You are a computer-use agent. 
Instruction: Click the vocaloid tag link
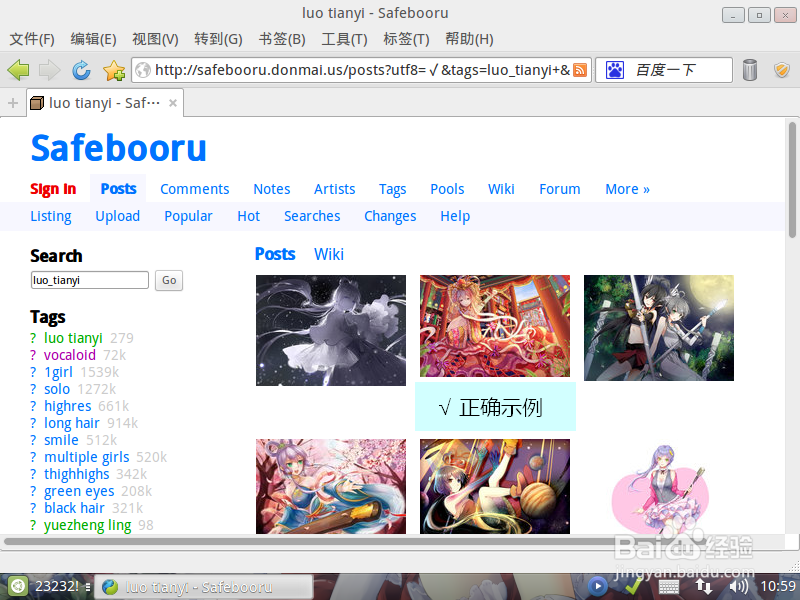coord(70,355)
